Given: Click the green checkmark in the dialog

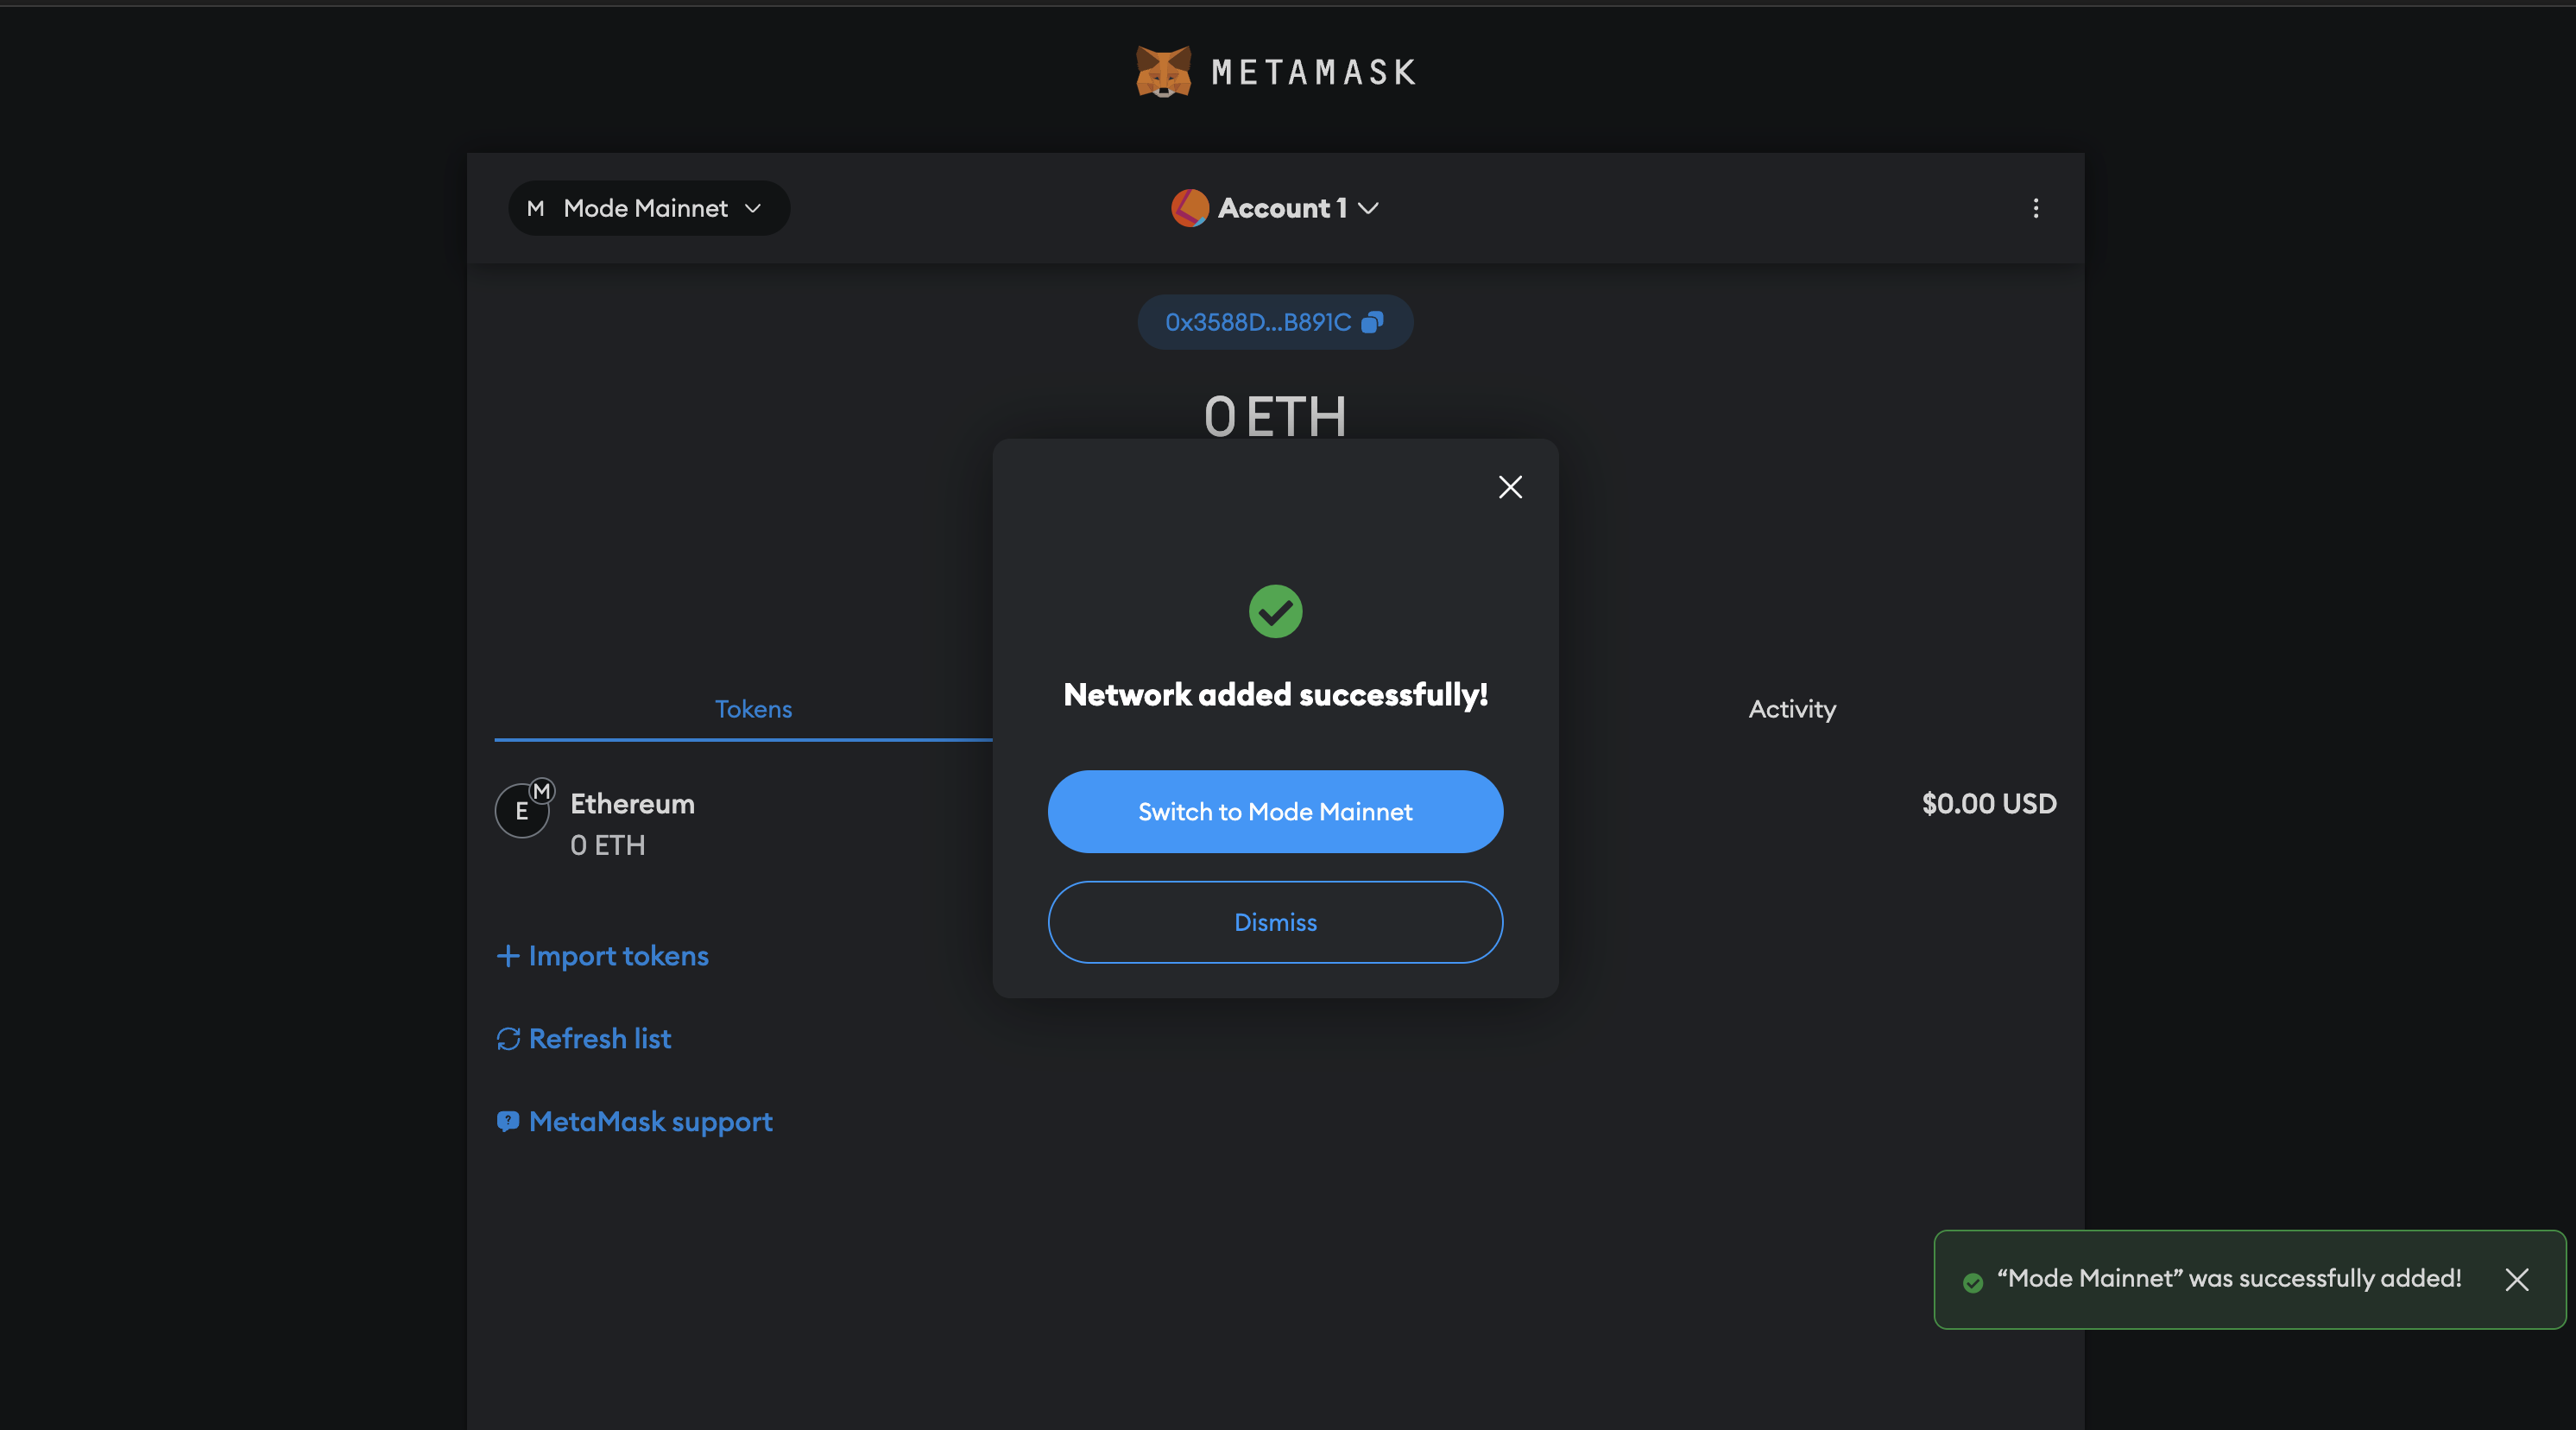Looking at the screenshot, I should coord(1275,611).
